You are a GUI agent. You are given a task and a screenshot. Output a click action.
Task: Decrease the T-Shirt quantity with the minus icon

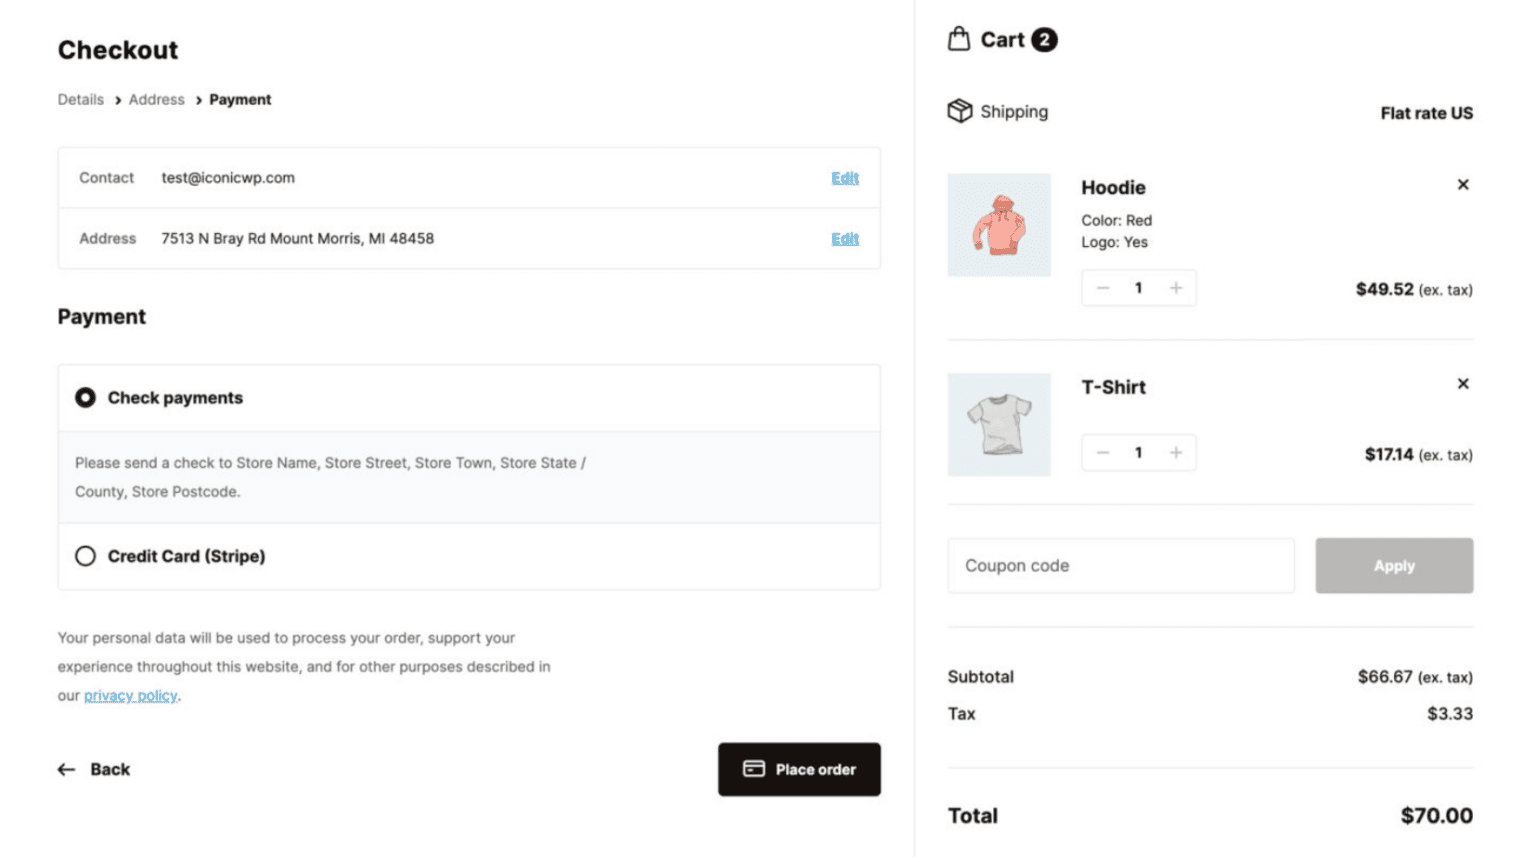(x=1102, y=452)
